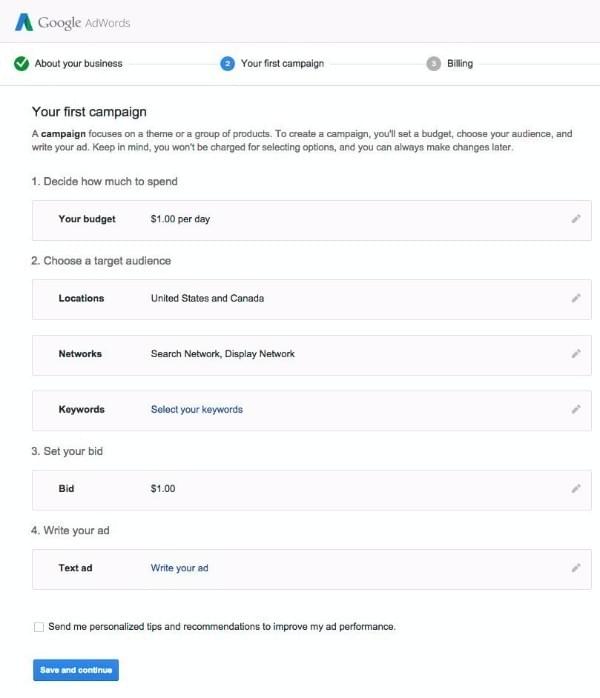Click the Bid row pencil icon
600x698 pixels.
click(x=576, y=489)
